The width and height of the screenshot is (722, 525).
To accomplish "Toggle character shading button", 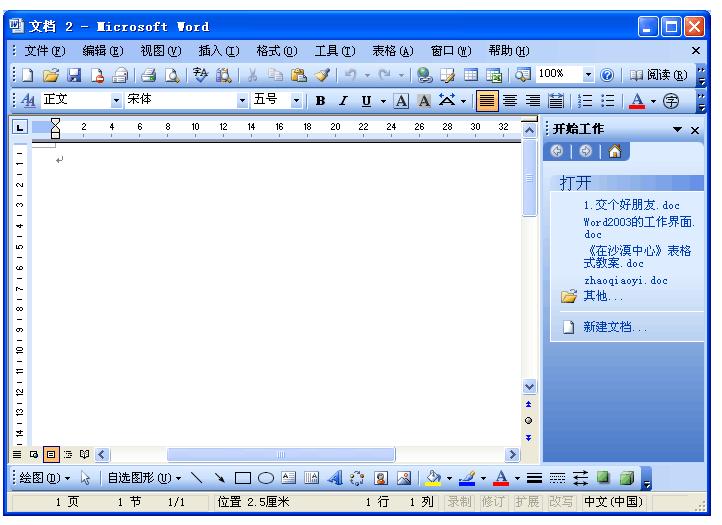I will (424, 100).
